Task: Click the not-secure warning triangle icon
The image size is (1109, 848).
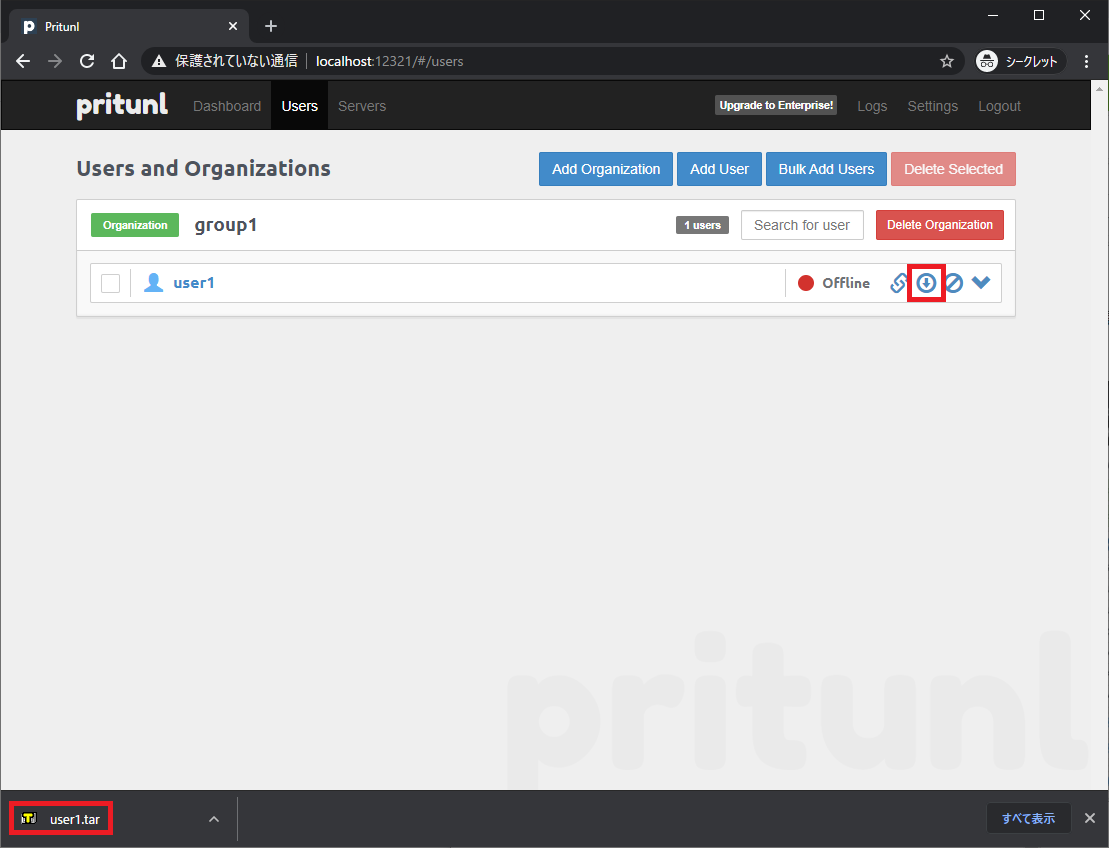Action: point(159,61)
